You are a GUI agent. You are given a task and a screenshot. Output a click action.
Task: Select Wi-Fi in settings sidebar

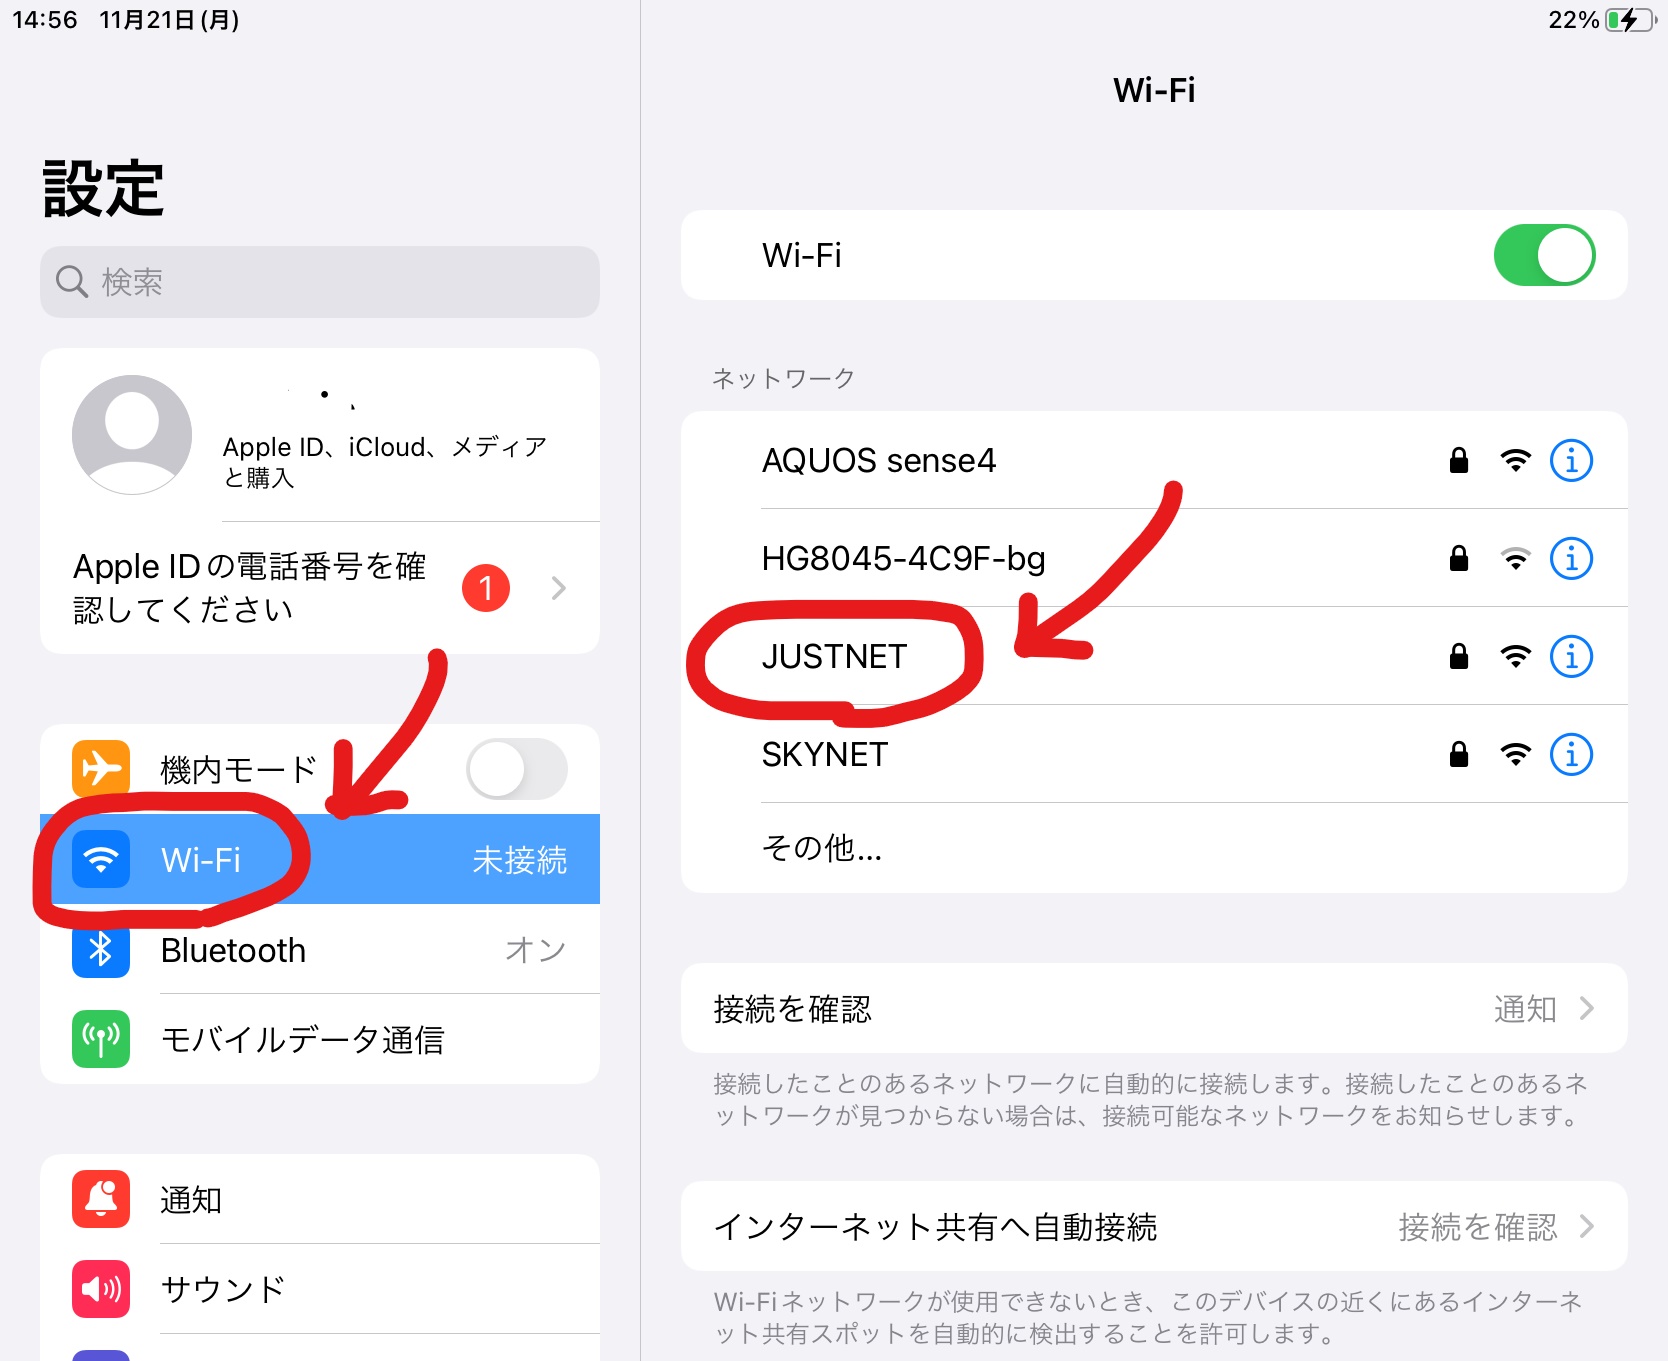(x=320, y=859)
